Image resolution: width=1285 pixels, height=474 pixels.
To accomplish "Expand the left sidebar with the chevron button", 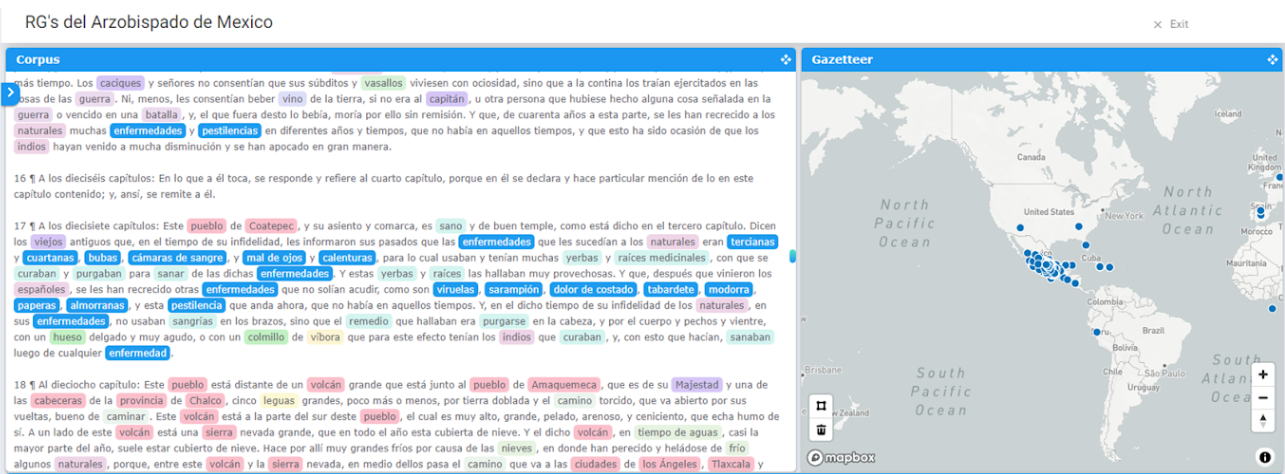I will [11, 93].
